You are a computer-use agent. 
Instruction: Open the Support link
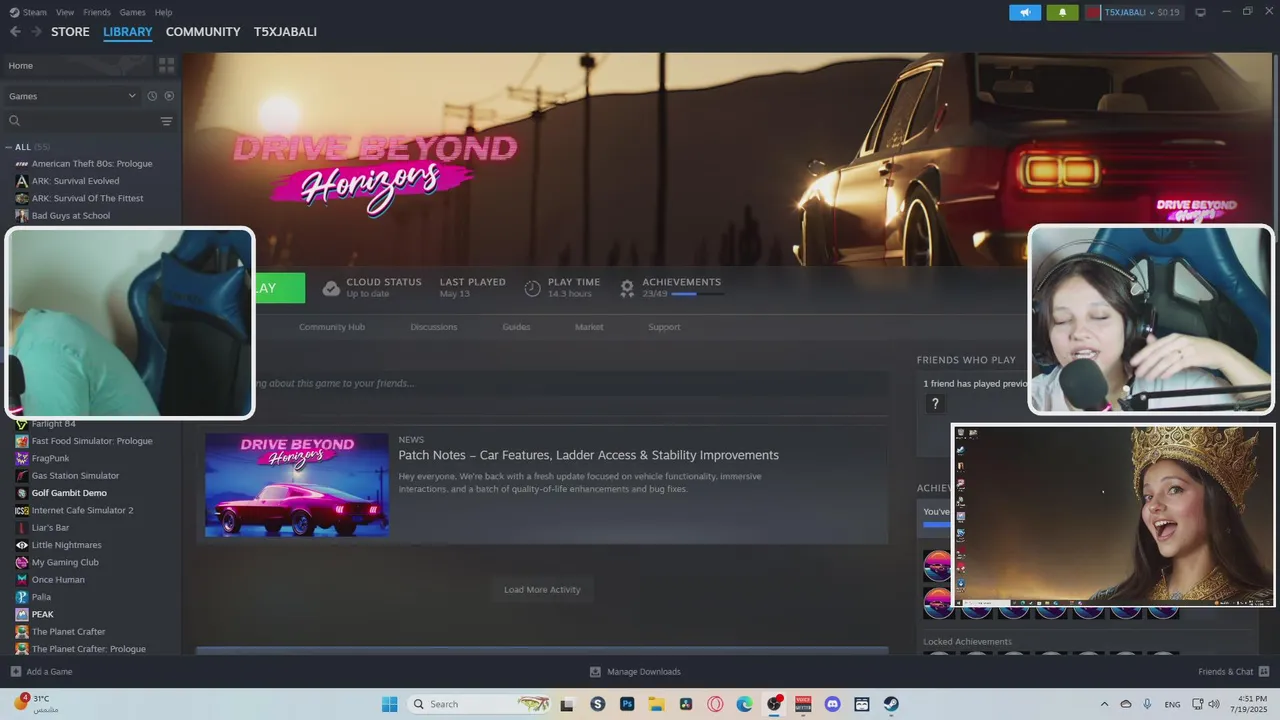[664, 327]
